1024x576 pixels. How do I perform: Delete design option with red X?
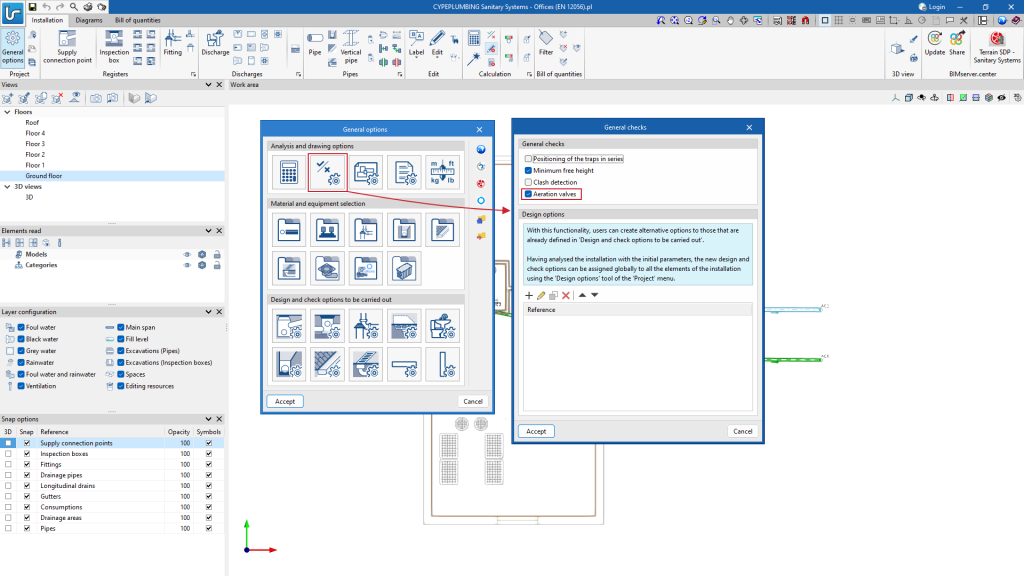click(566, 295)
